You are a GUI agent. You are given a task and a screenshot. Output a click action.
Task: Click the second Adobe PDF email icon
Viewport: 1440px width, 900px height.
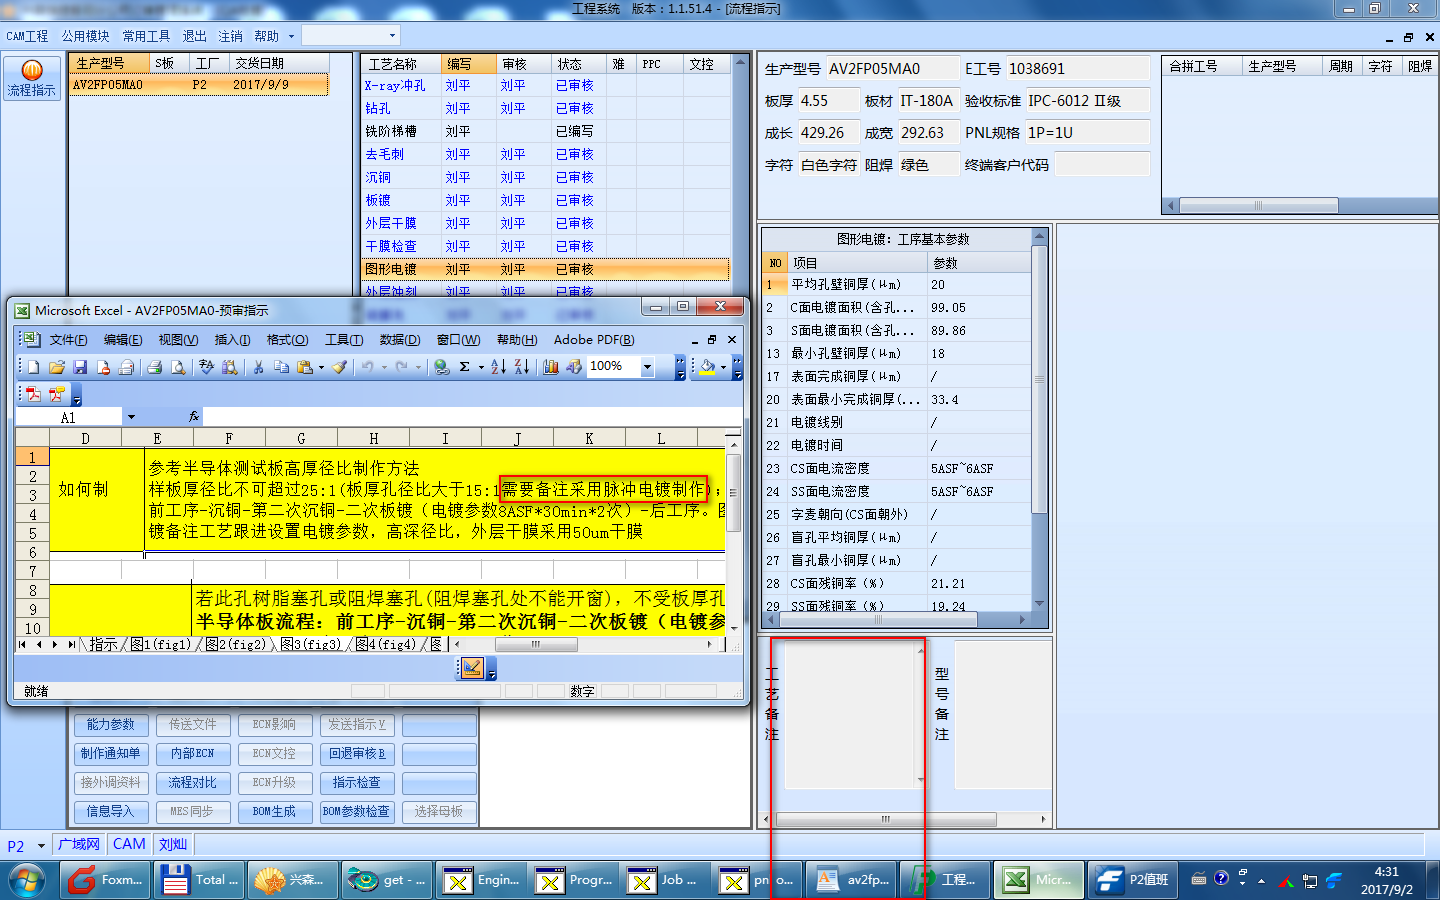pyautogui.click(x=57, y=394)
